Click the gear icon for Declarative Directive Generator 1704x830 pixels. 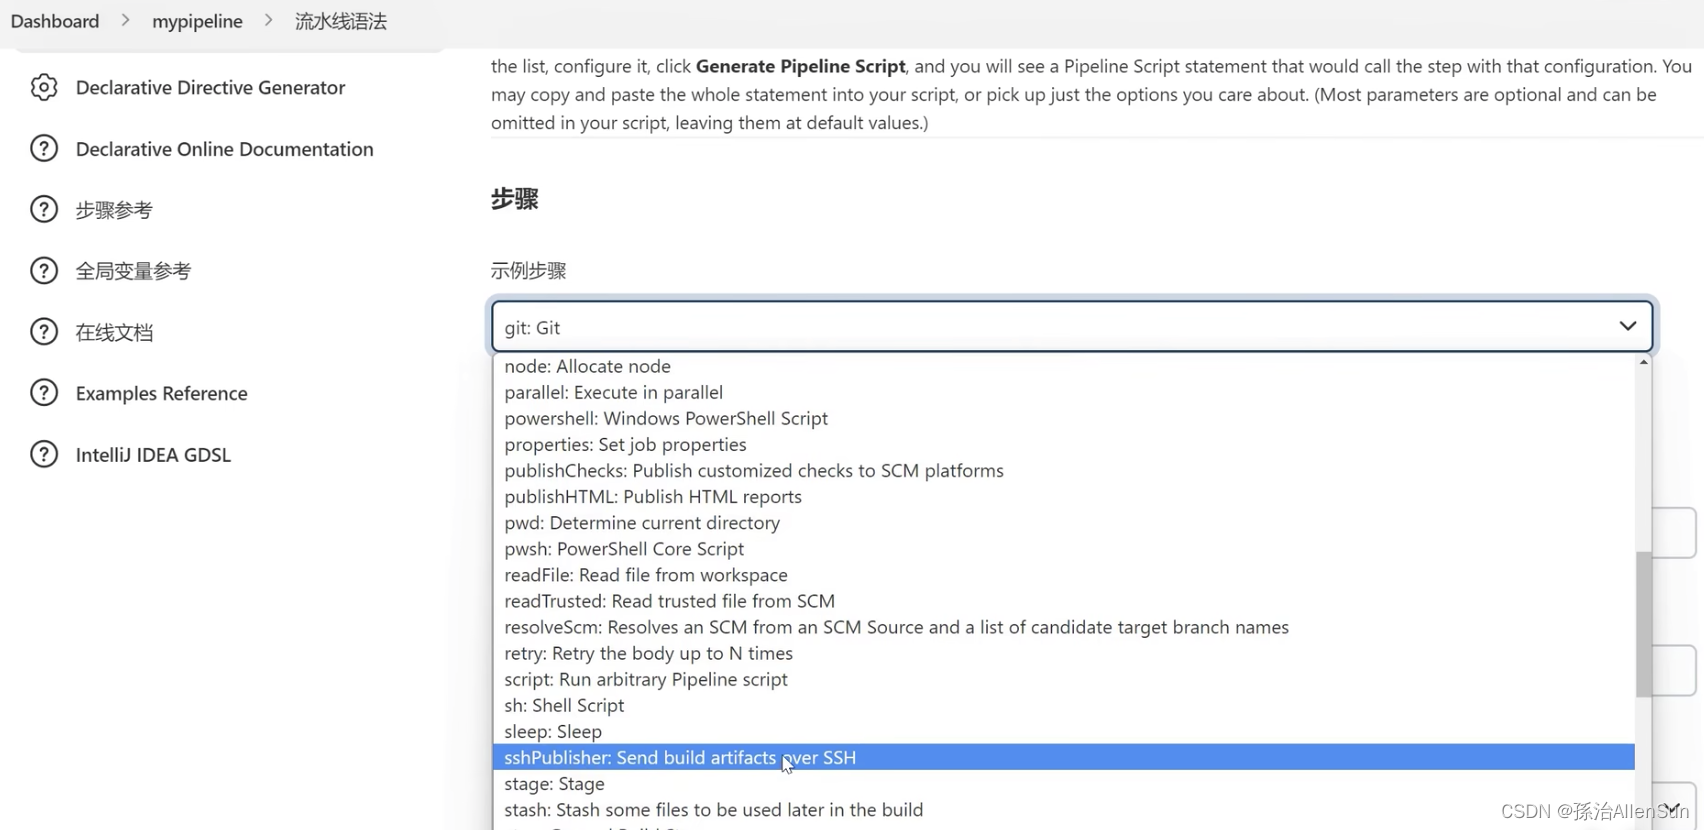click(x=44, y=88)
